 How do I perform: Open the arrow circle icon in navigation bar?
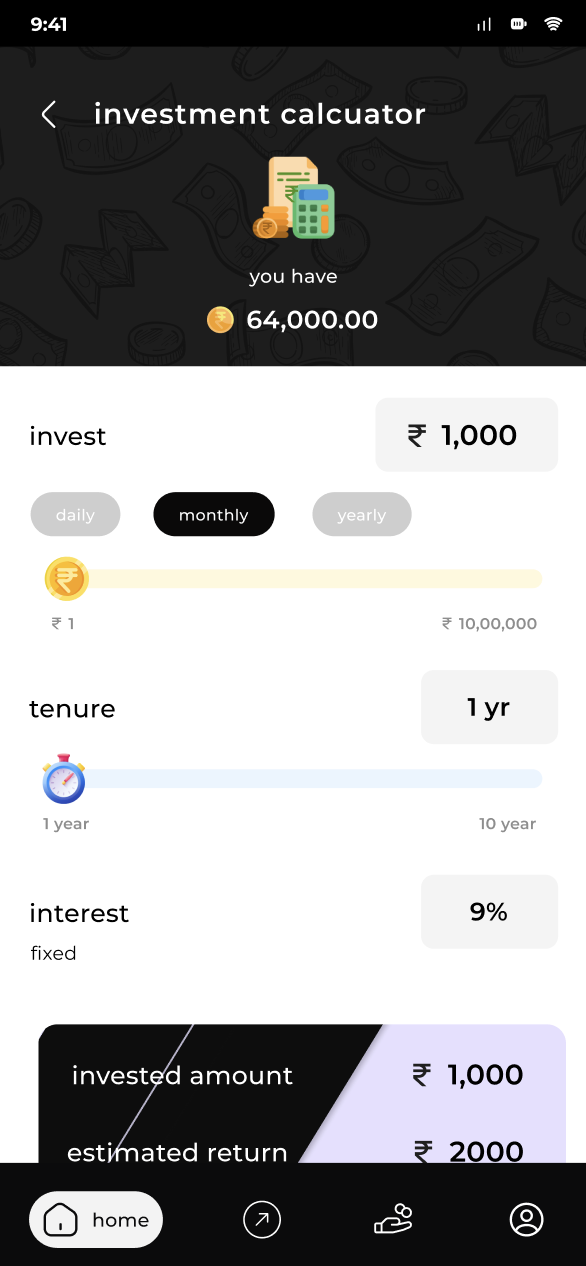coord(262,1219)
